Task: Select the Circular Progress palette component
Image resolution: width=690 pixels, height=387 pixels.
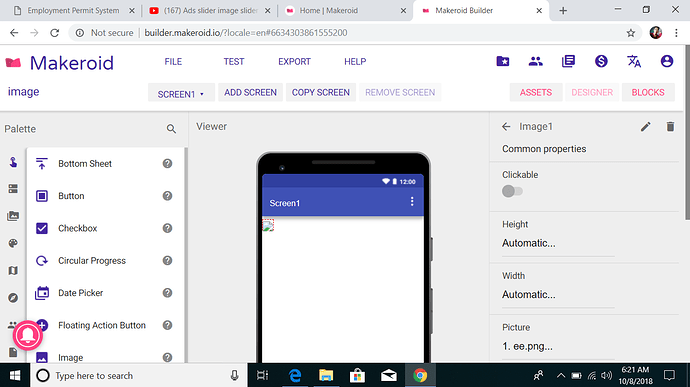Action: click(106, 261)
